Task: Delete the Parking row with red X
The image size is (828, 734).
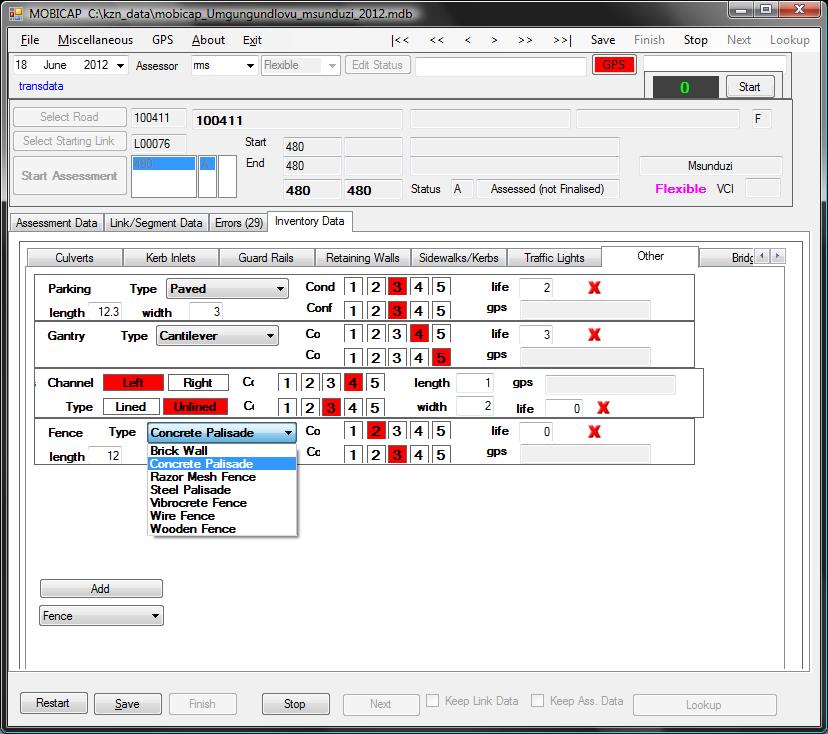Action: (x=594, y=288)
